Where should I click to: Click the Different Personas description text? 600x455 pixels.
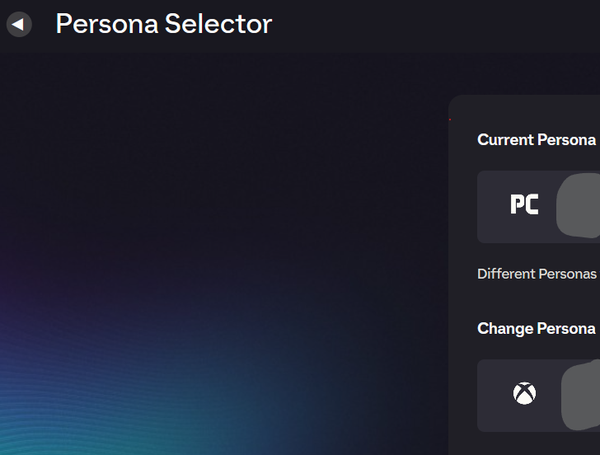[536, 274]
